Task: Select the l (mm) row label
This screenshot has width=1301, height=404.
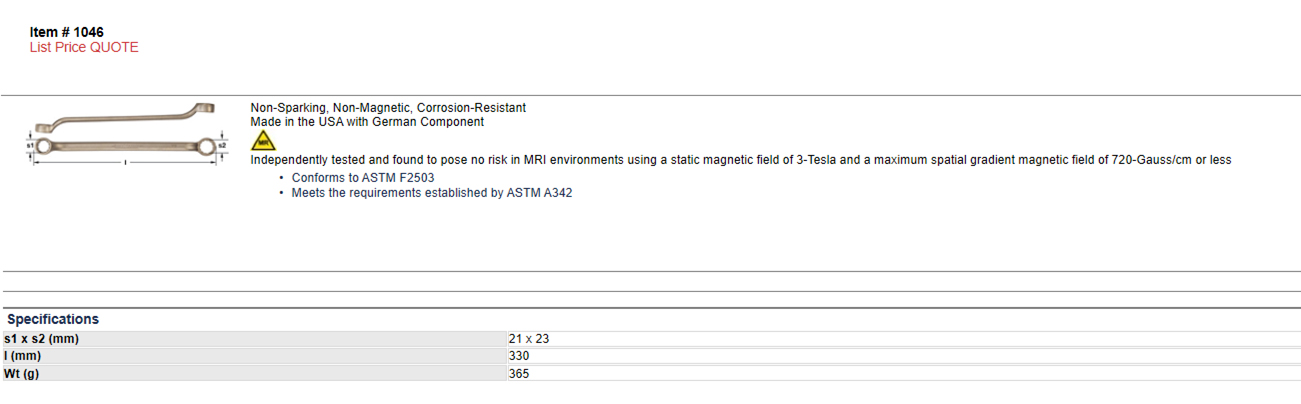Action: click(22, 356)
